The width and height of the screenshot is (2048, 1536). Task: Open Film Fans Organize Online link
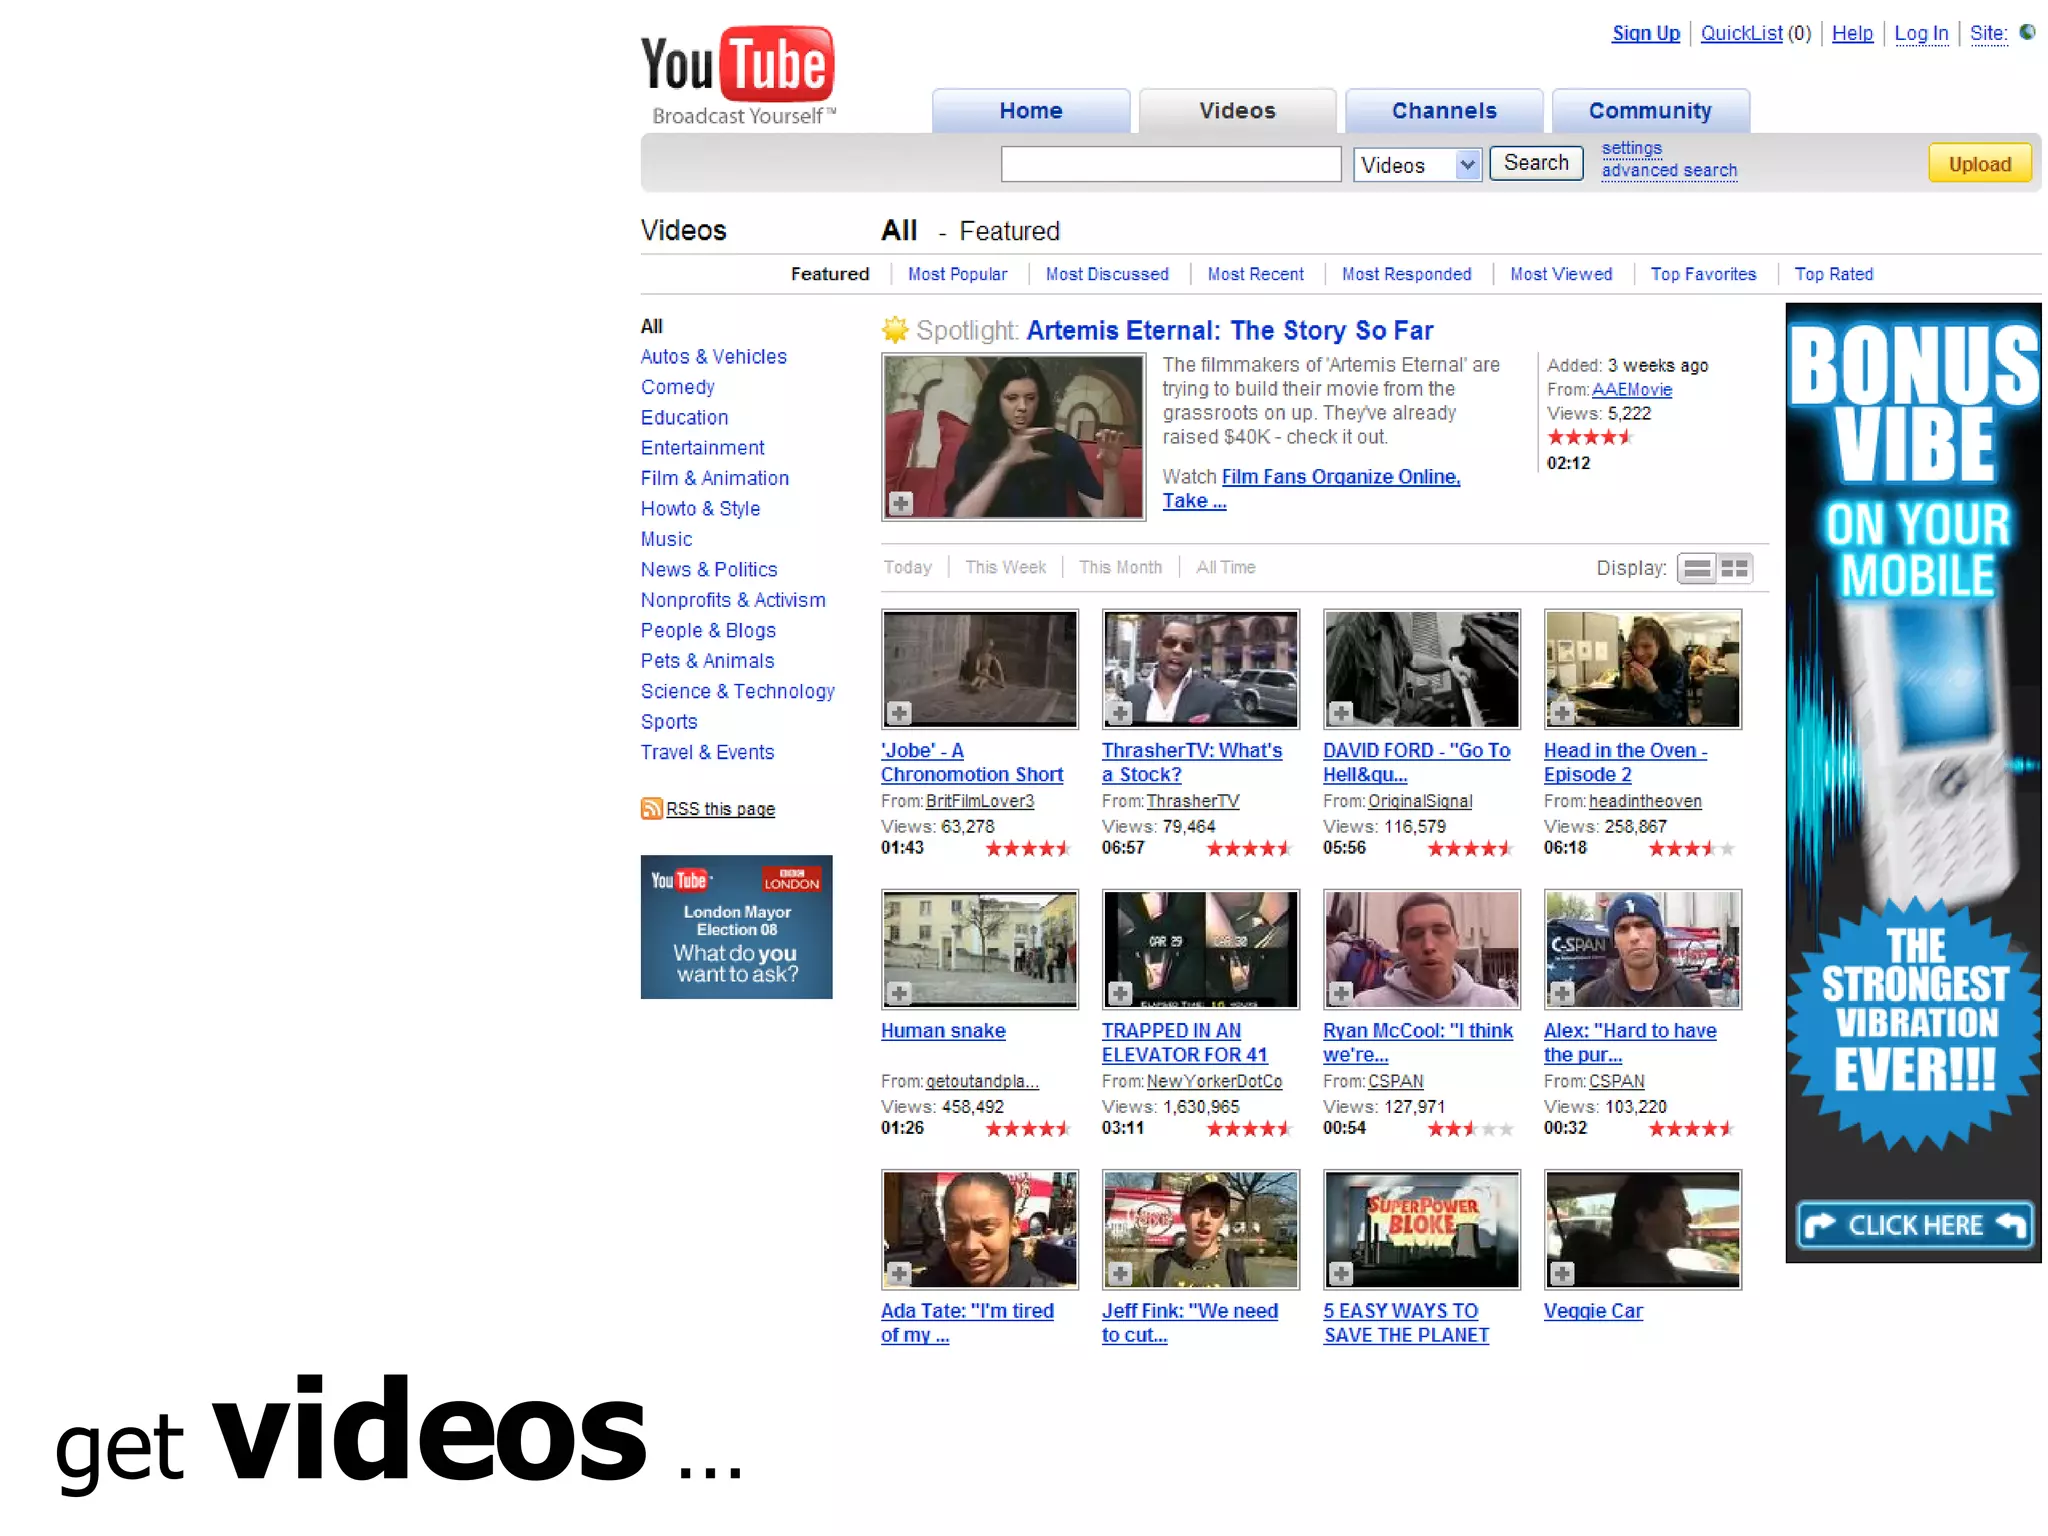(x=1340, y=477)
